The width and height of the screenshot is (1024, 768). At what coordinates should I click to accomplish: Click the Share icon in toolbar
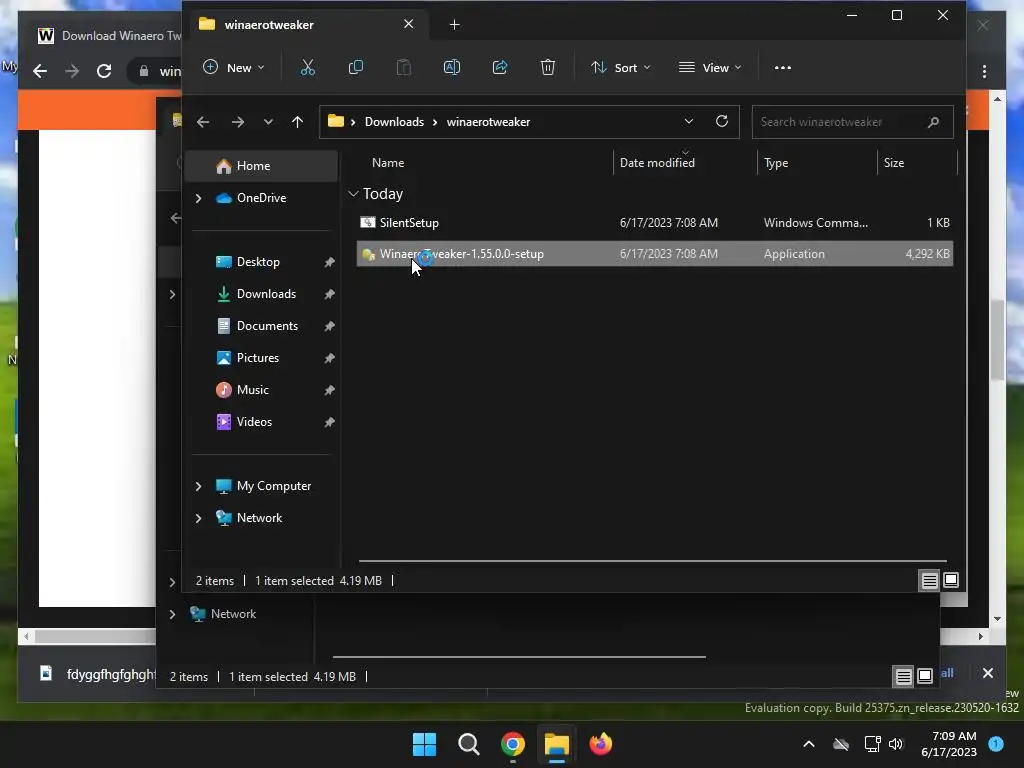point(500,67)
